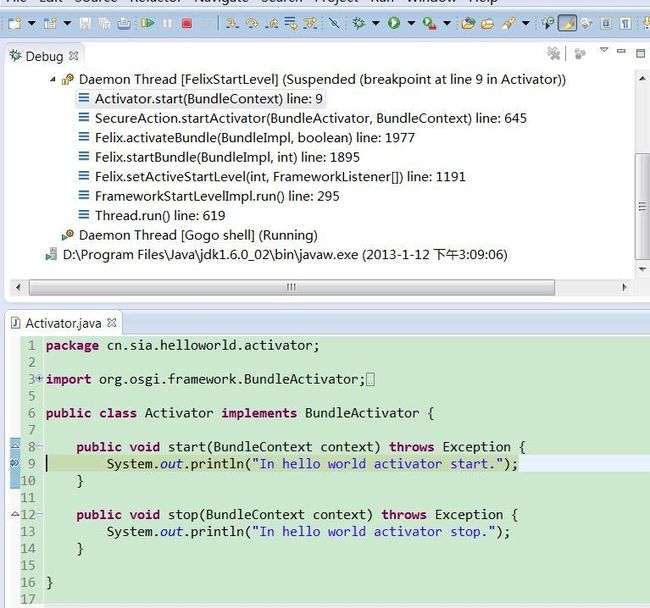Click the Search flashlight icon
Image resolution: width=650 pixels, height=608 pixels.
point(508,23)
